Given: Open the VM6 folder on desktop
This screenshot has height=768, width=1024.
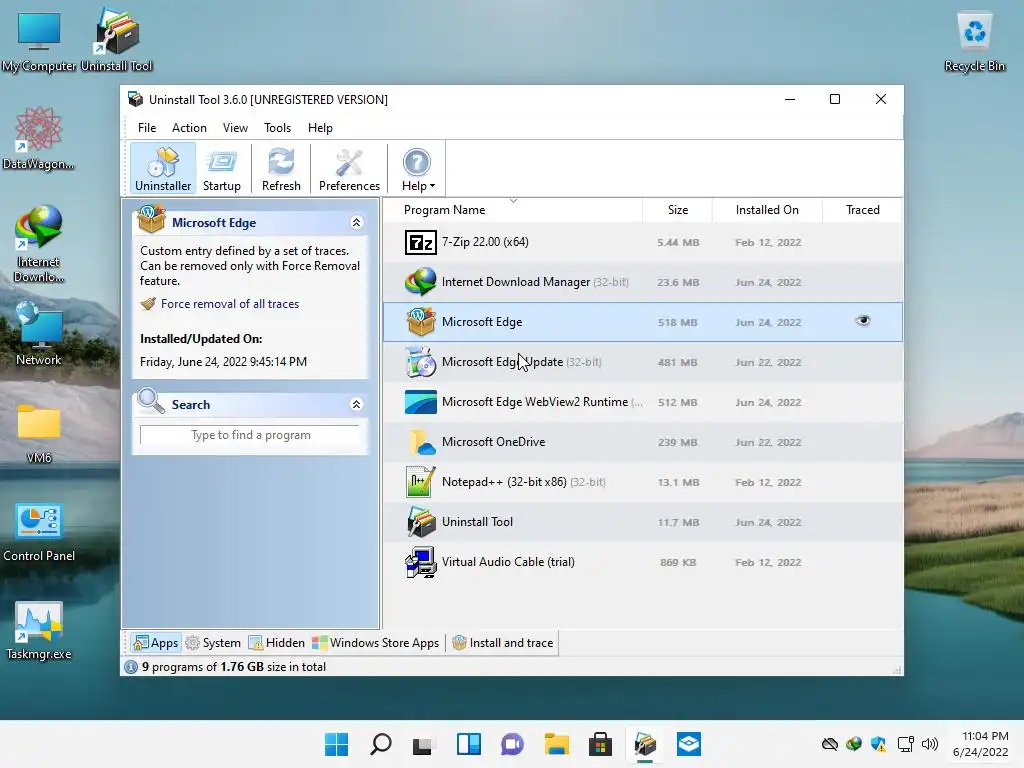Looking at the screenshot, I should [x=39, y=432].
